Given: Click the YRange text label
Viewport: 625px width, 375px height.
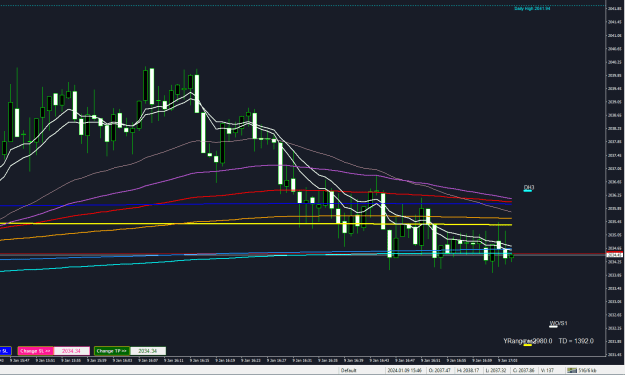Looking at the screenshot, I should pyautogui.click(x=528, y=341).
